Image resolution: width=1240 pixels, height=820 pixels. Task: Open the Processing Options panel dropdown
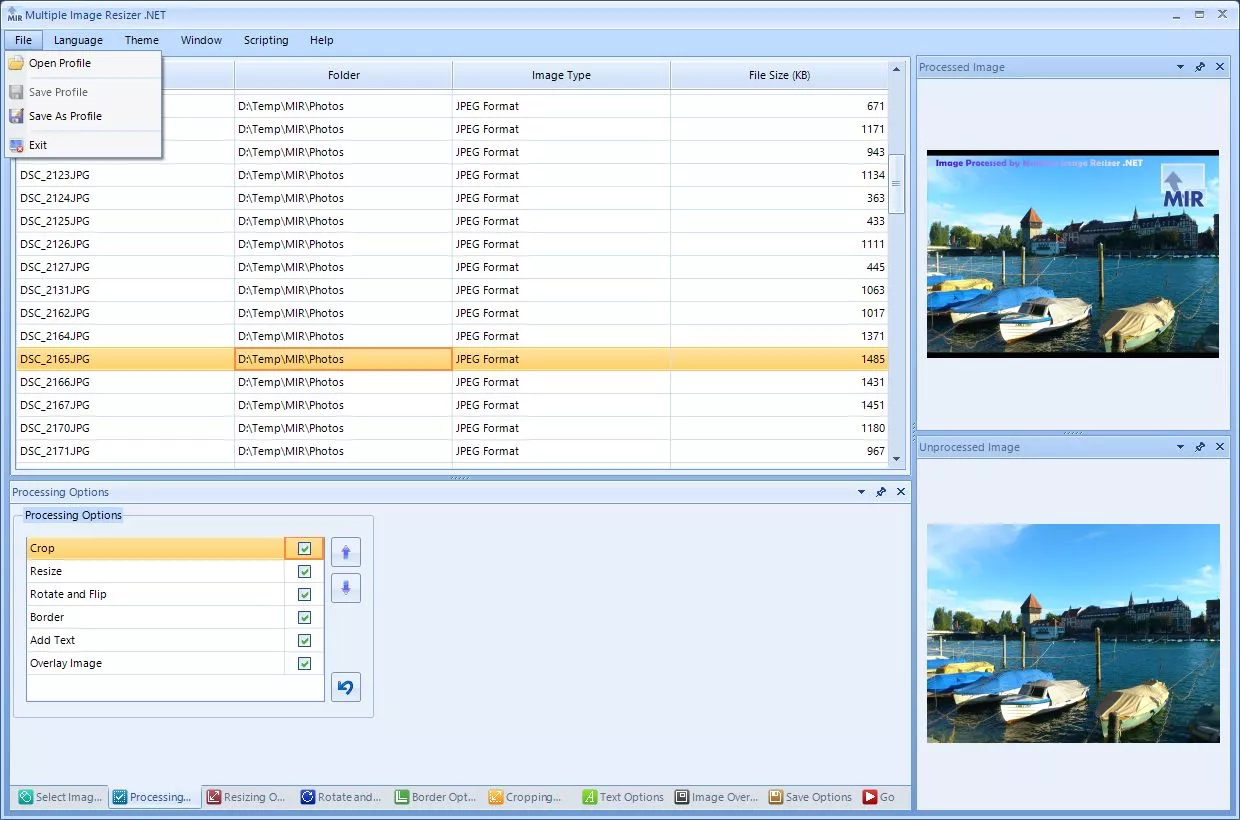click(860, 492)
